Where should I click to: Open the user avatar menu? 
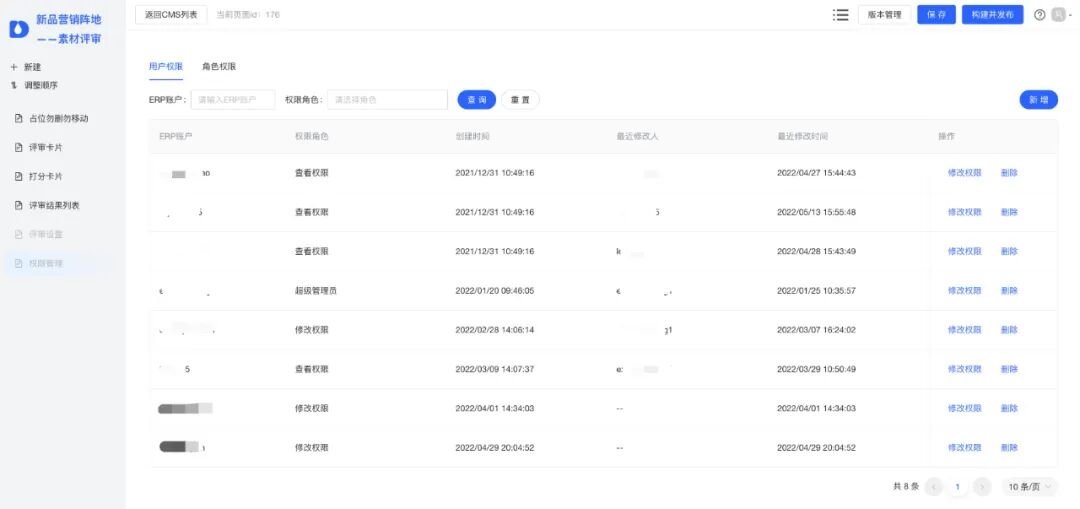click(x=1059, y=15)
